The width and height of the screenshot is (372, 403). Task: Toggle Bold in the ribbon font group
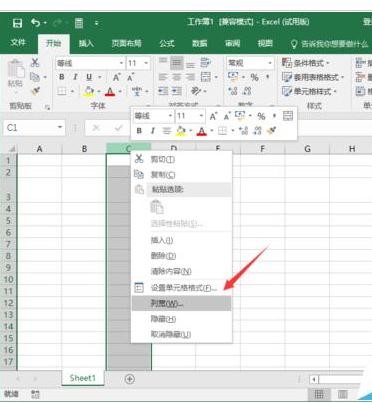(x=62, y=77)
